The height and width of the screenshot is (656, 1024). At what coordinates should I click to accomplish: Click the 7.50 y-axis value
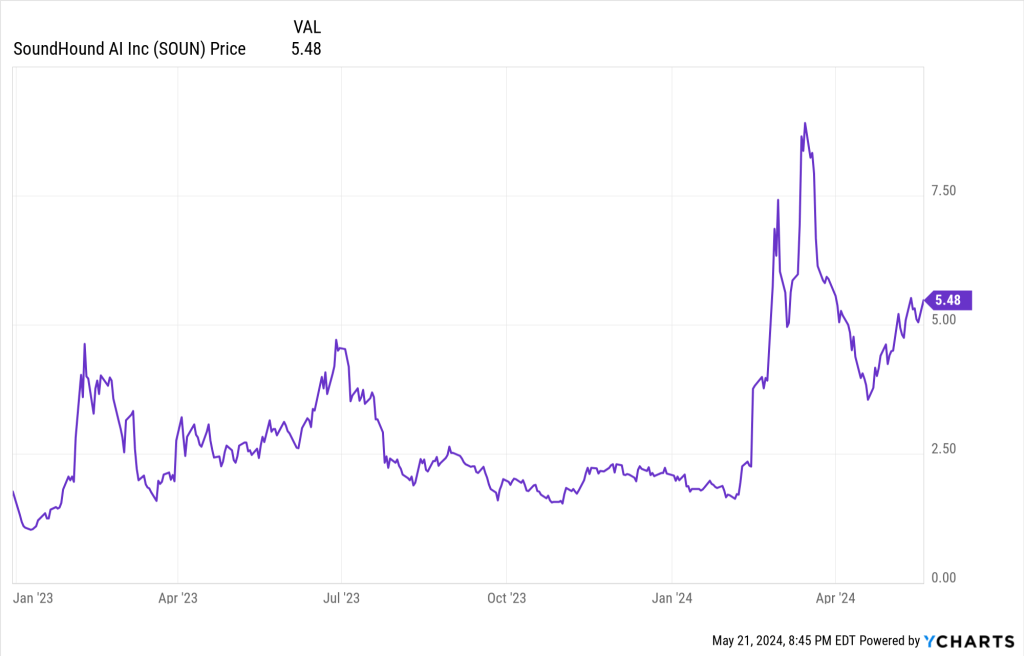click(944, 191)
